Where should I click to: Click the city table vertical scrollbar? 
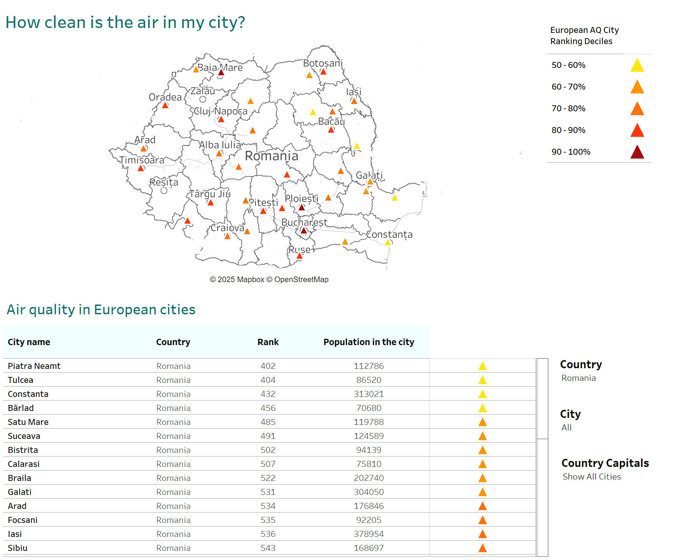click(542, 400)
